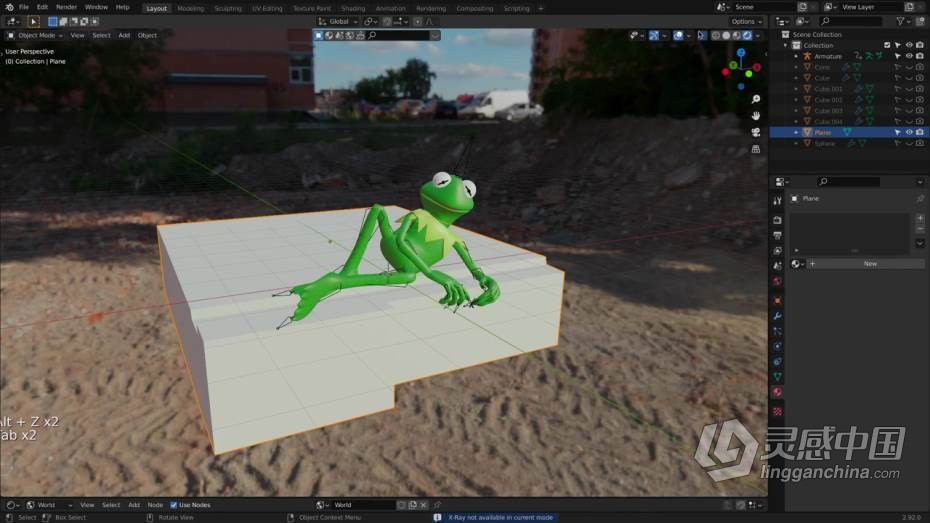Open the File menu
Viewport: 930px width, 523px height.
(x=24, y=8)
